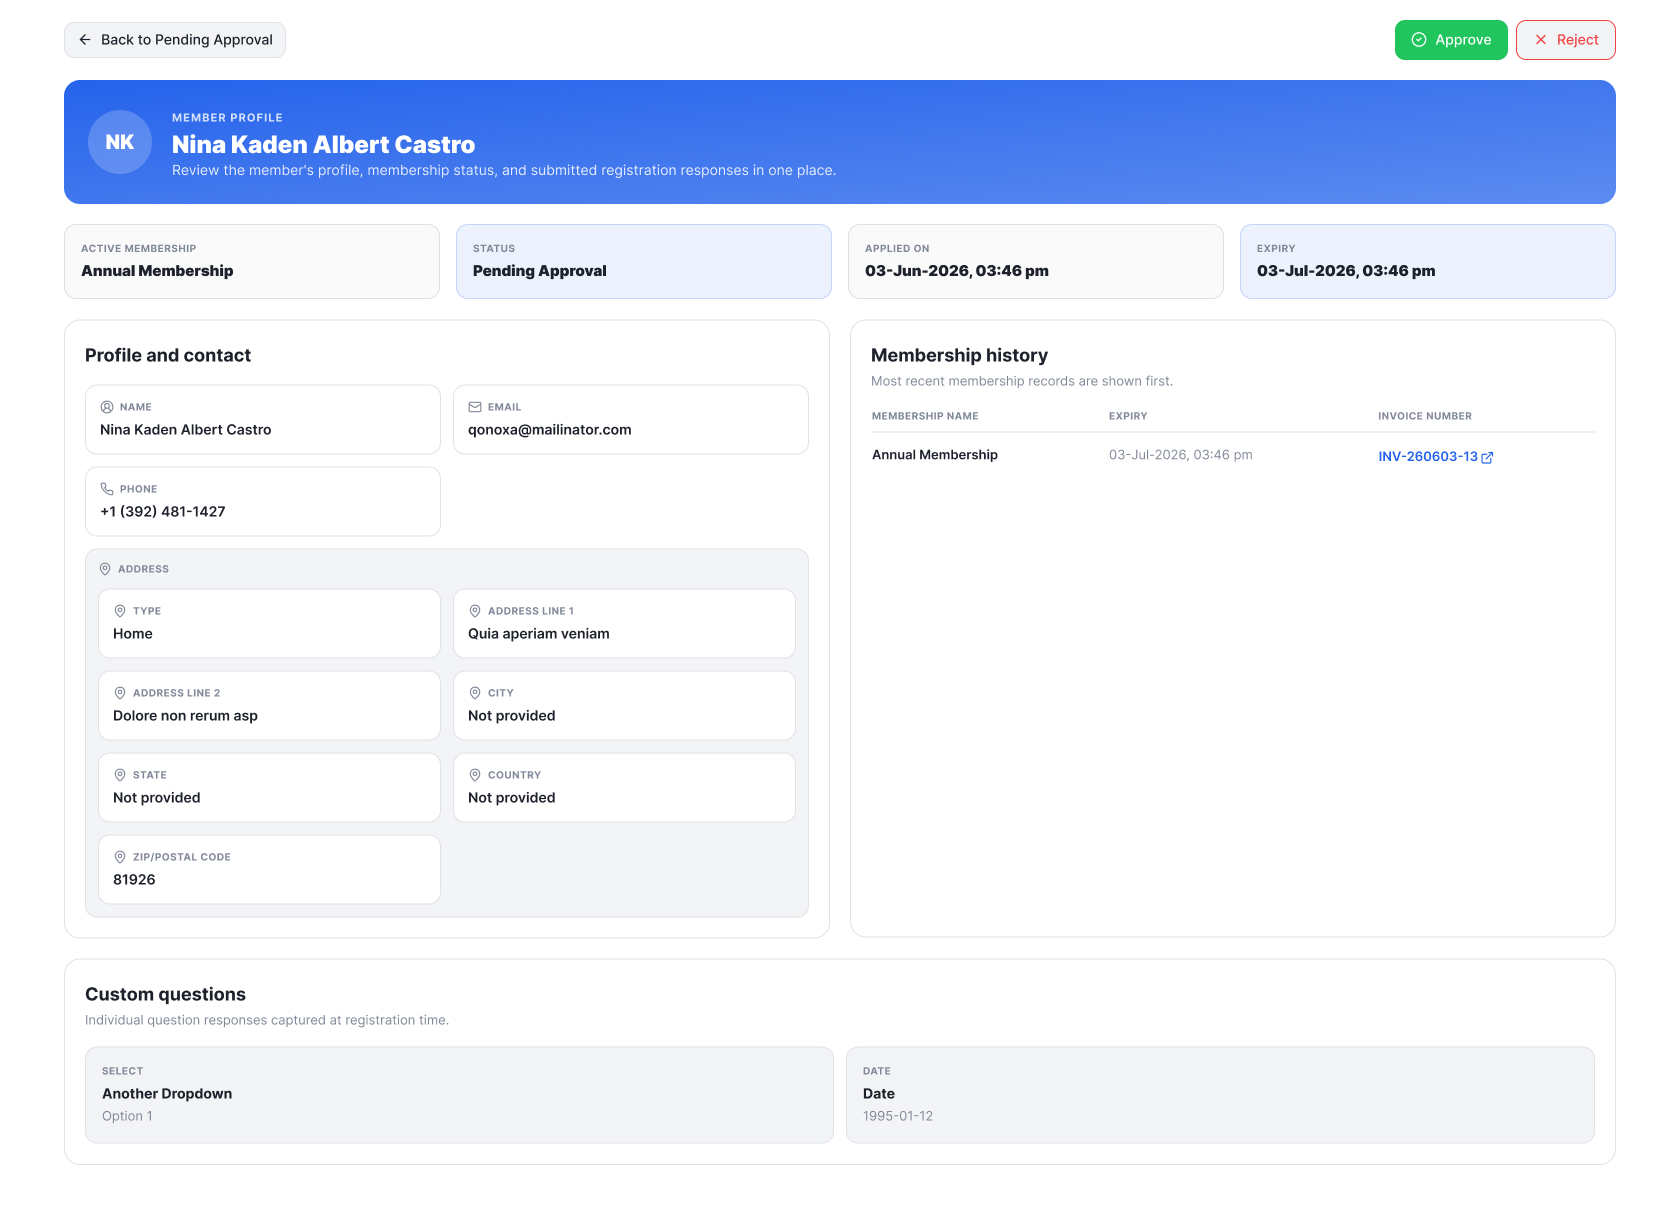Go back to Pending Approval

tap(175, 40)
